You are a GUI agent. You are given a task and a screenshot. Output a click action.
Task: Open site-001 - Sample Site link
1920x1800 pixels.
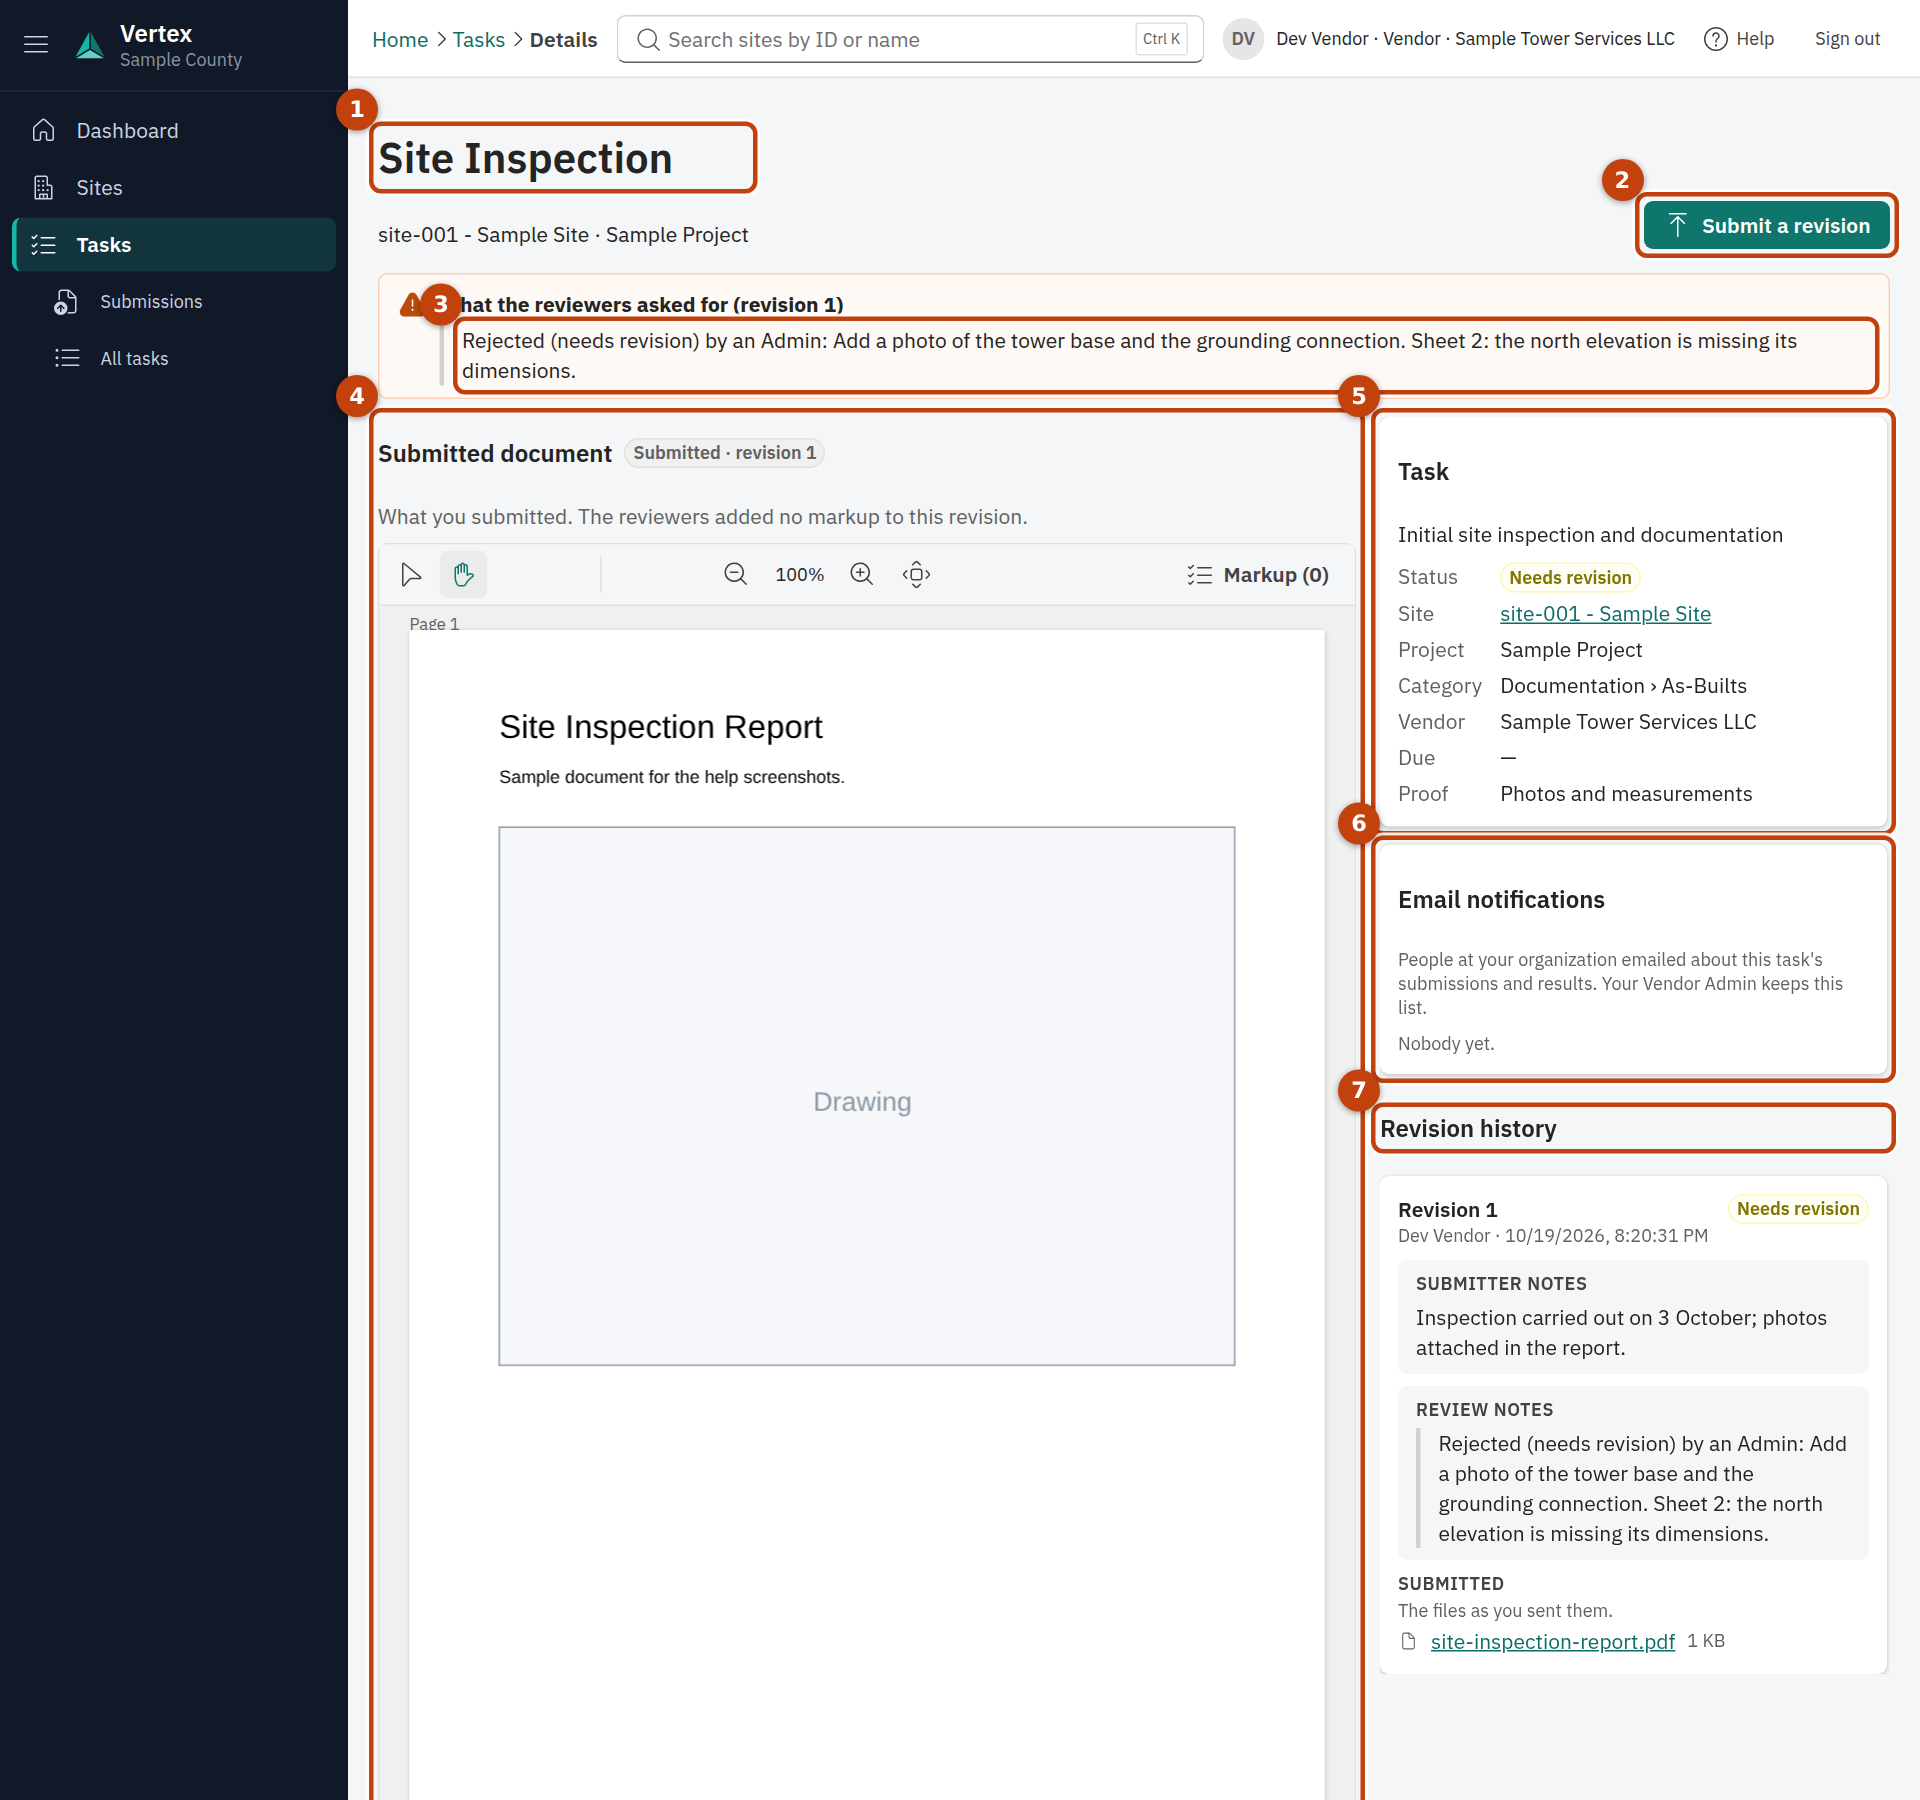[1606, 614]
